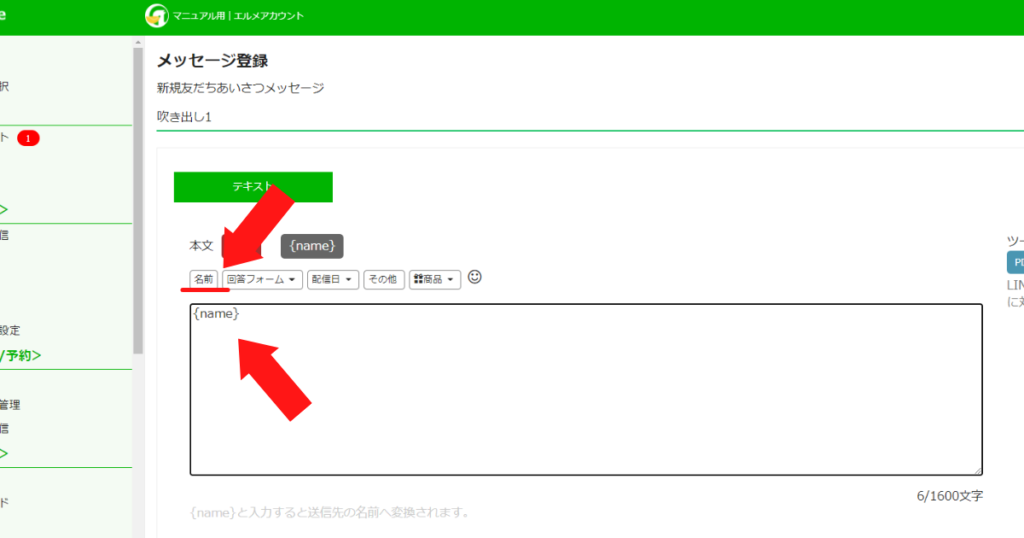Click the sidebar vertical scrollbar thumb

pyautogui.click(x=138, y=200)
